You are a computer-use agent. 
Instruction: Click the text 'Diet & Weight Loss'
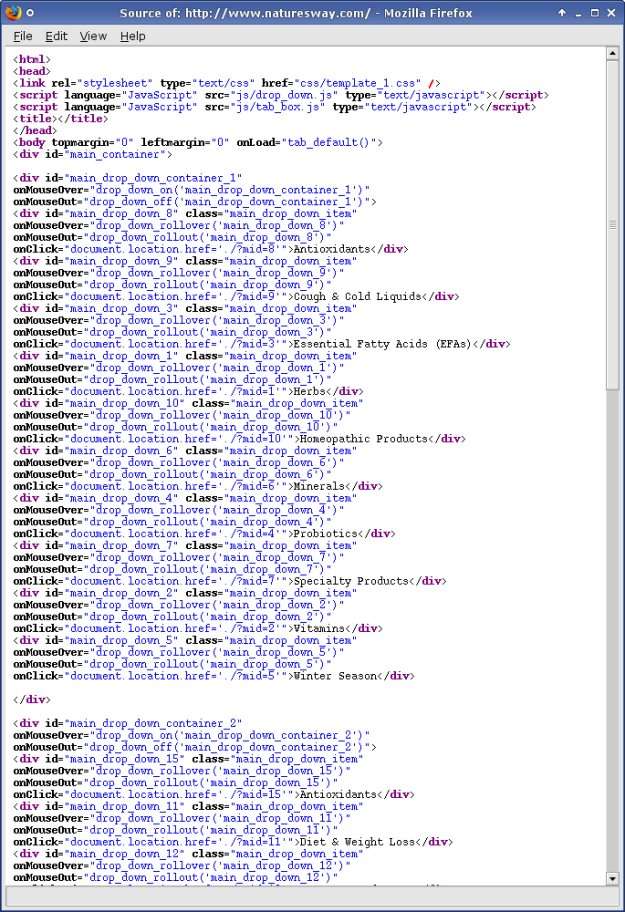[357, 842]
